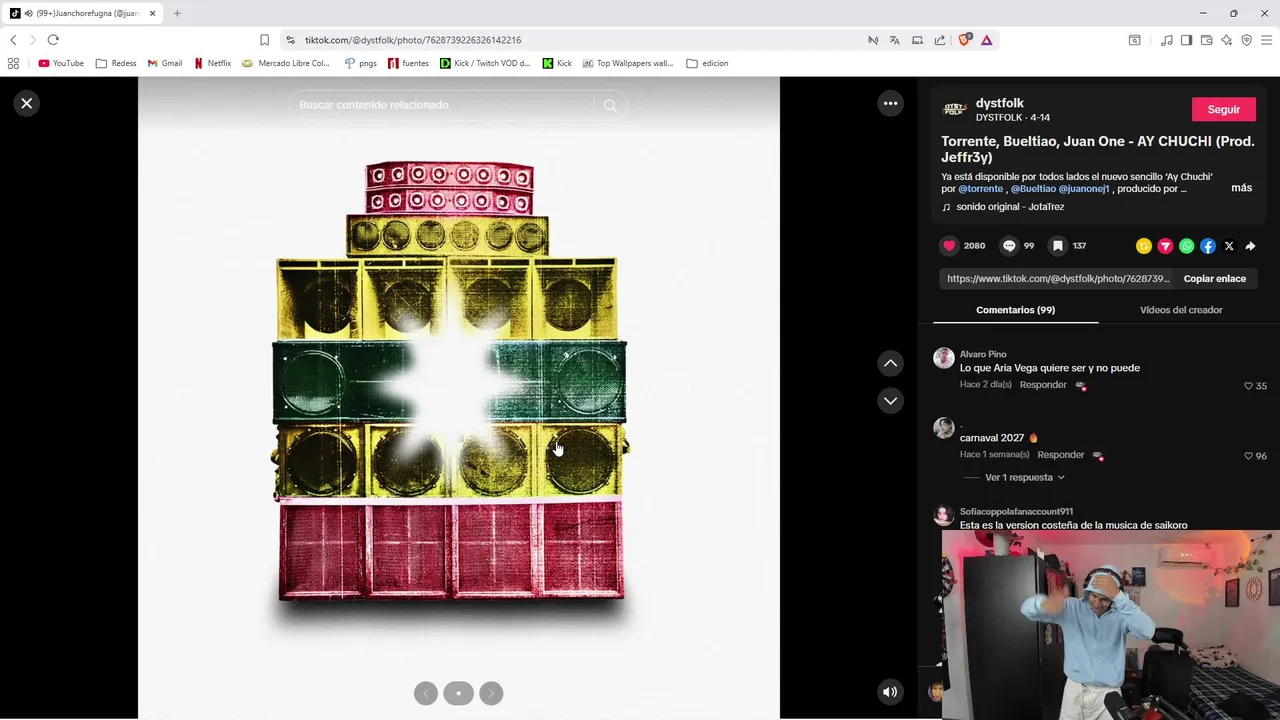Open Leo AI sparkle icon
This screenshot has width=1280, height=720.
pos(1226,40)
